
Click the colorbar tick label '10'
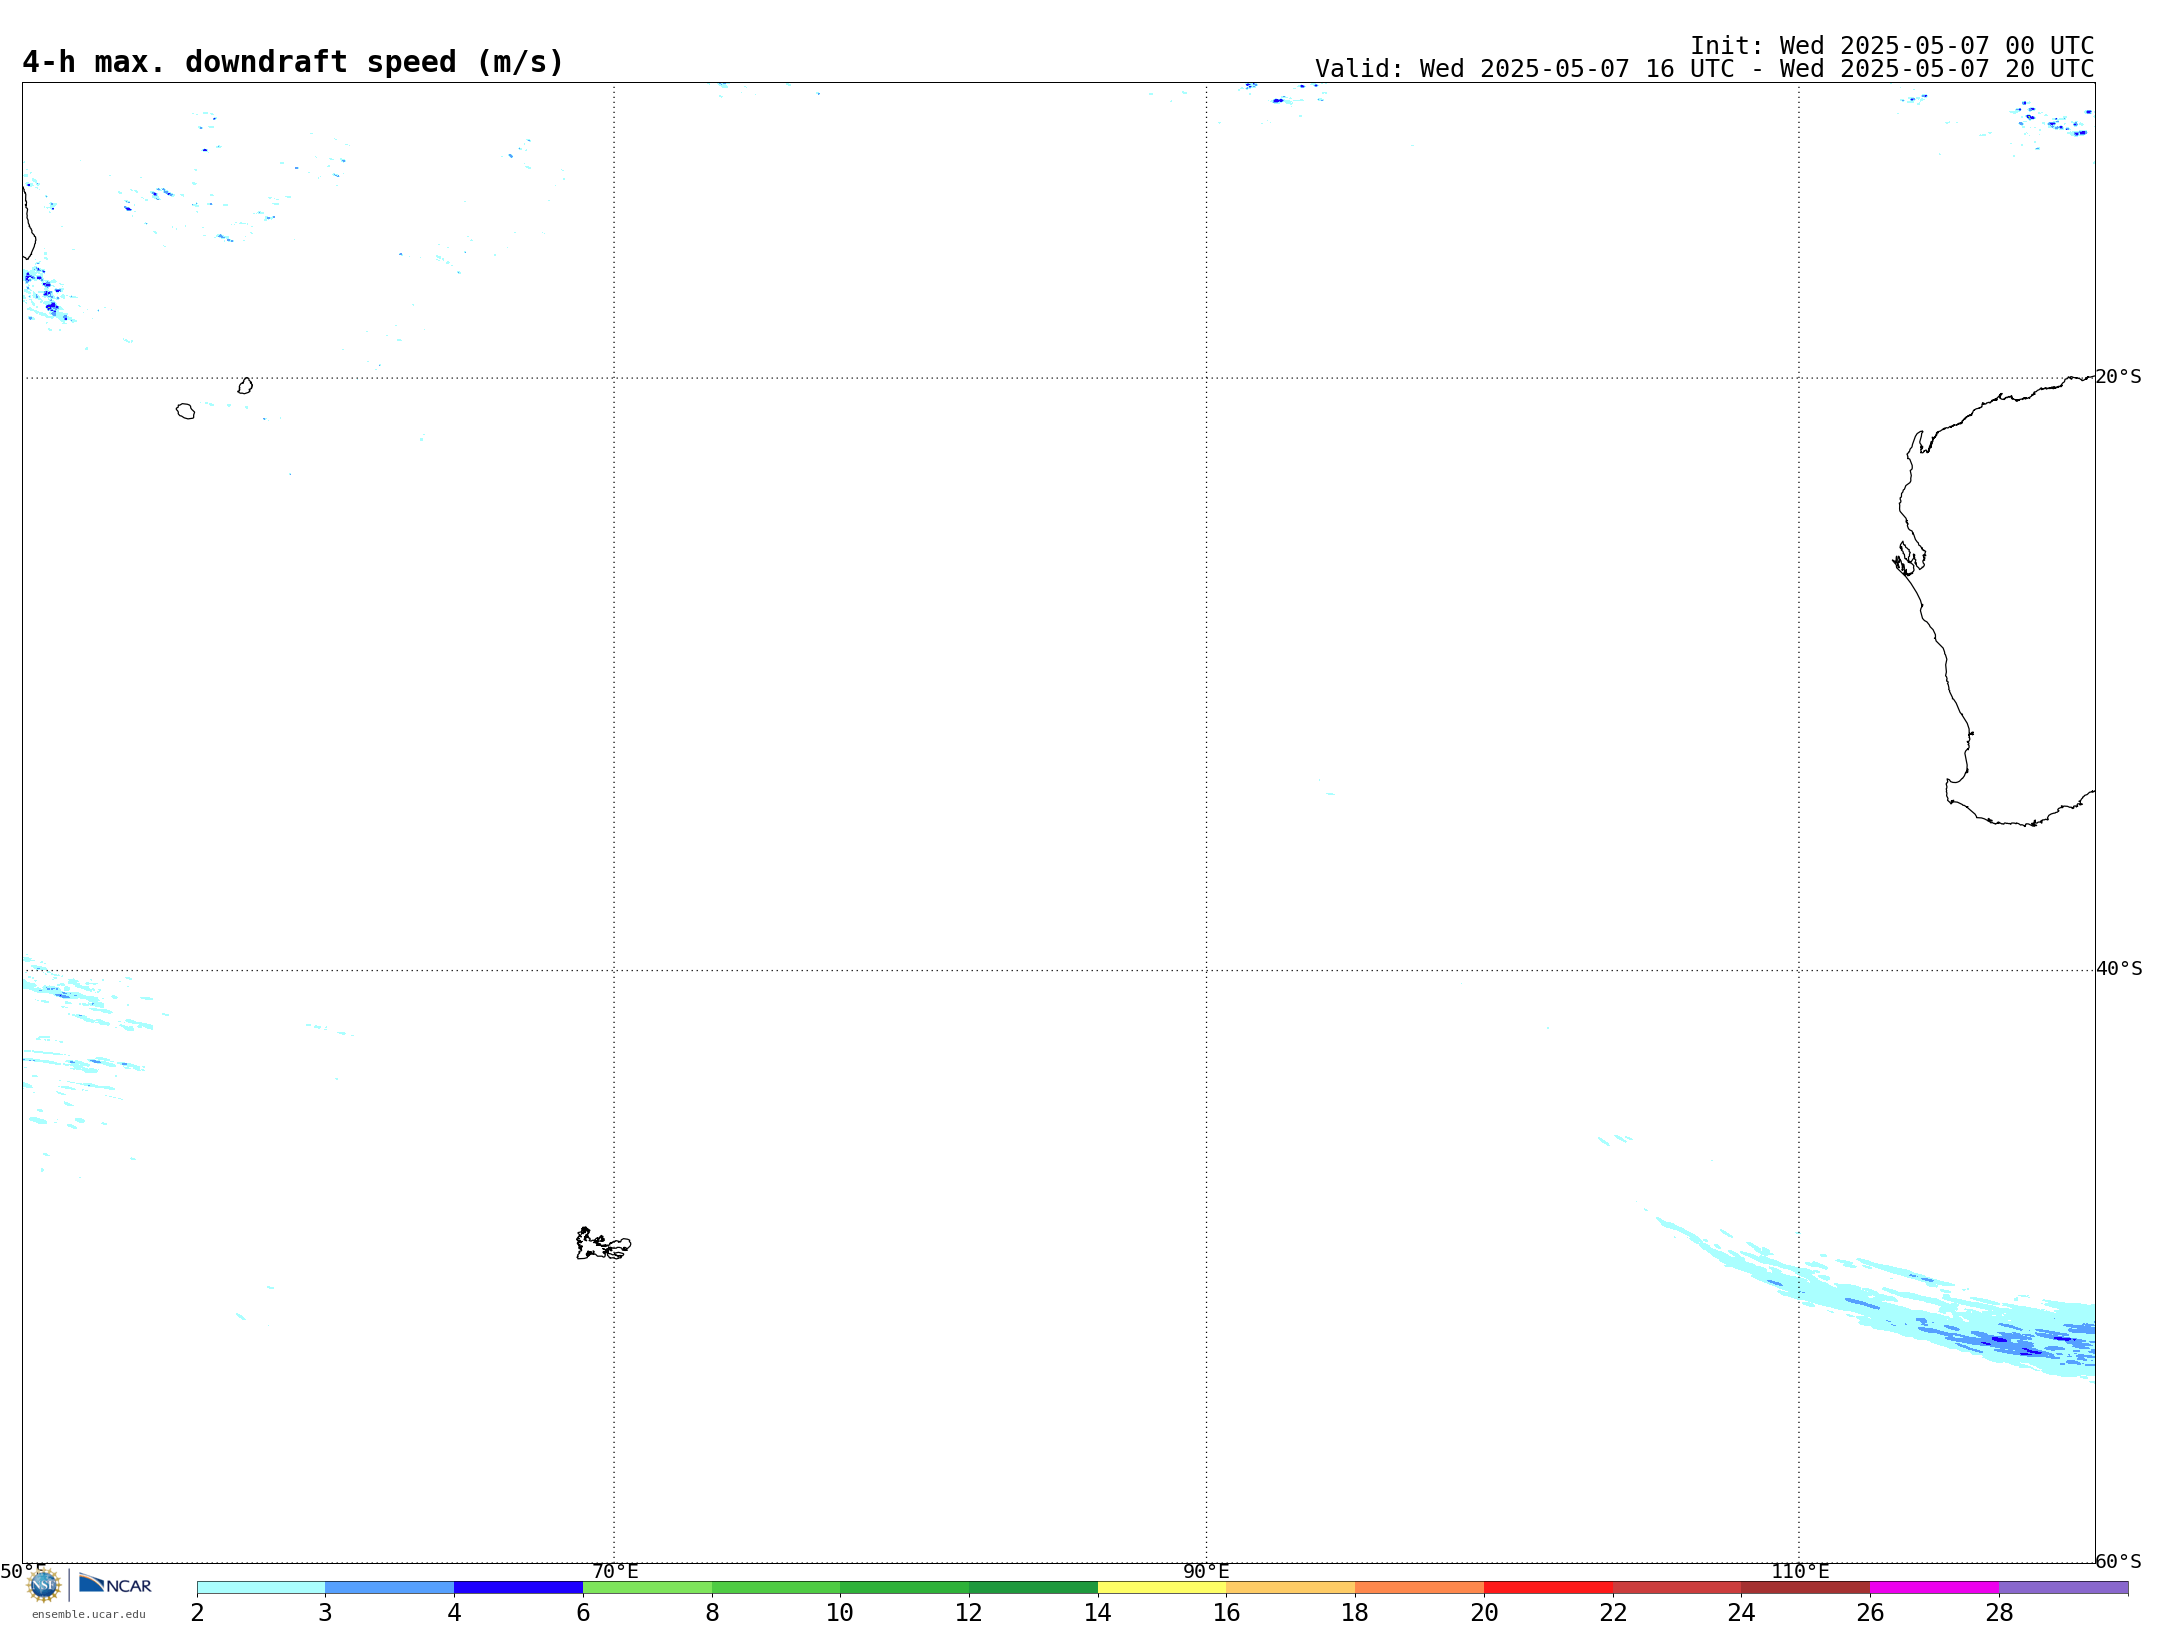(x=840, y=1613)
